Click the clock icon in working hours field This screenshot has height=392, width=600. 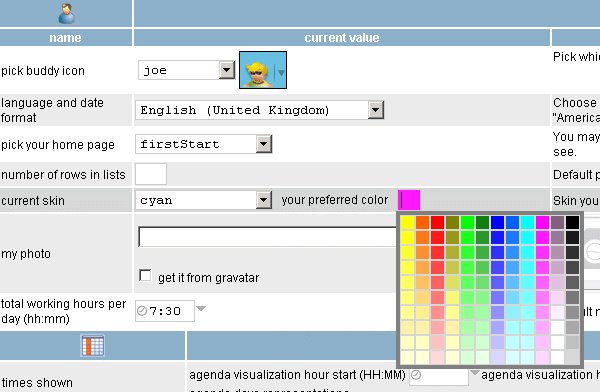tap(142, 310)
